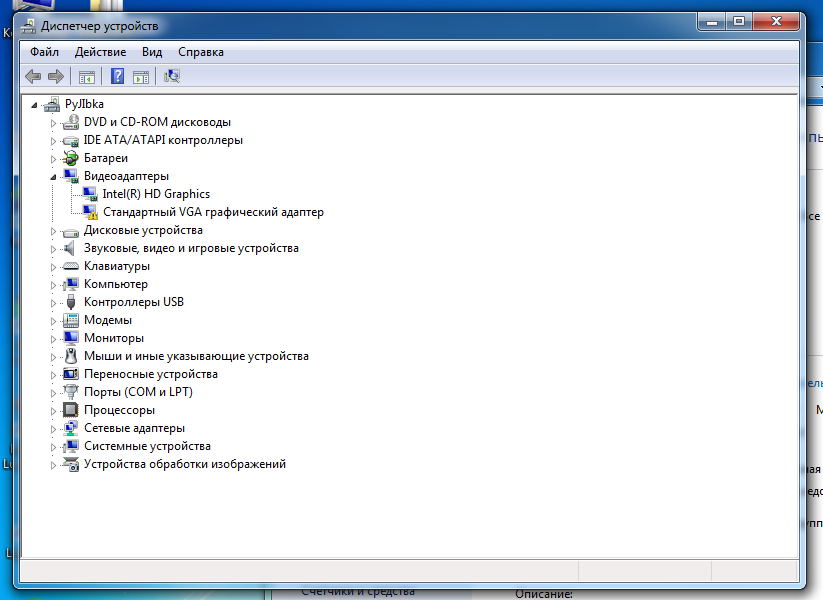
Task: Collapse the PyJIbka computer root node
Action: coord(35,104)
